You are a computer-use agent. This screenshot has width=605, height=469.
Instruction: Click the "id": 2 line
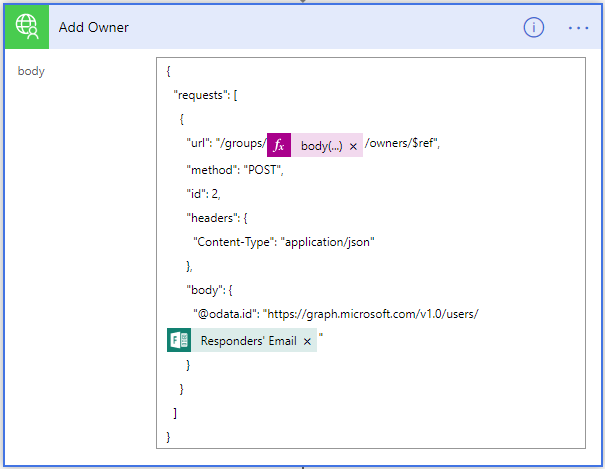pos(203,194)
